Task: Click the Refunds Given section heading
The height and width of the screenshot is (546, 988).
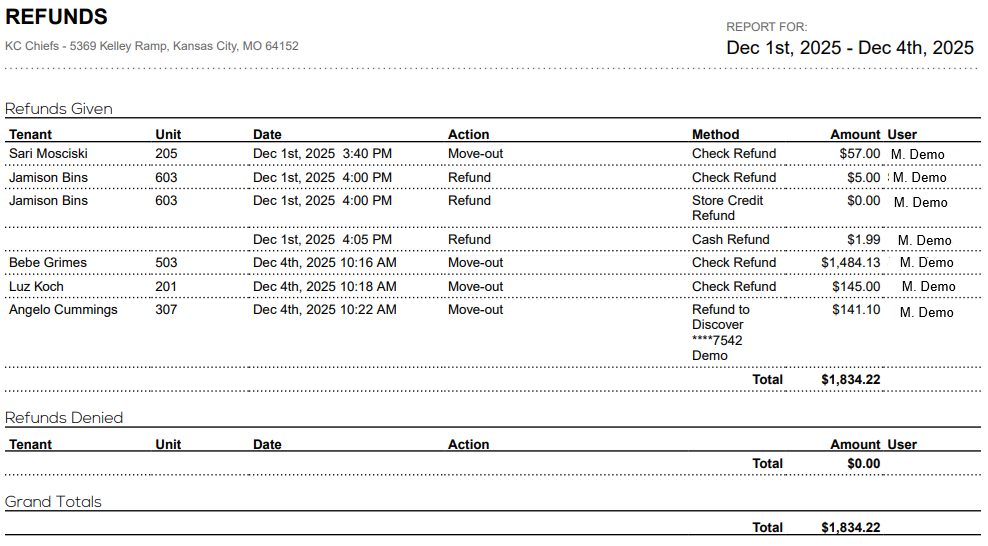Action: (x=59, y=109)
